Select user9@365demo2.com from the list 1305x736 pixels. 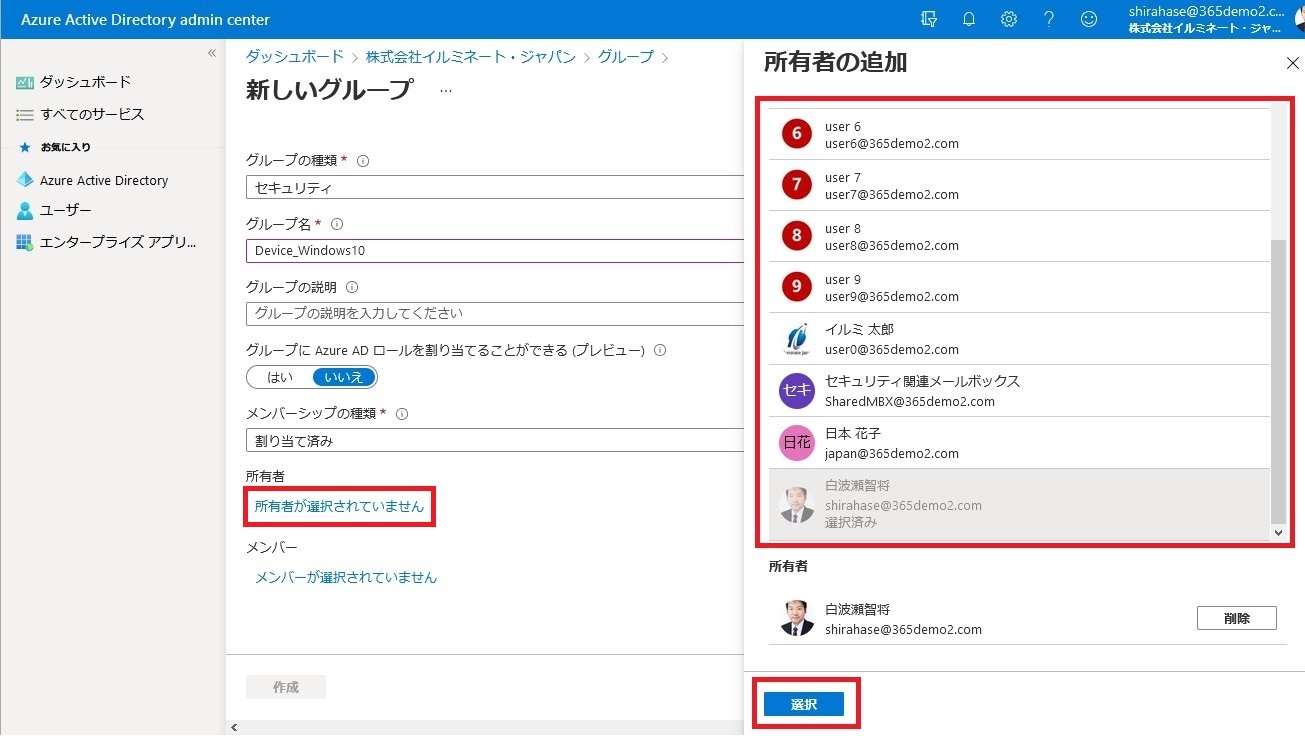(x=1019, y=288)
